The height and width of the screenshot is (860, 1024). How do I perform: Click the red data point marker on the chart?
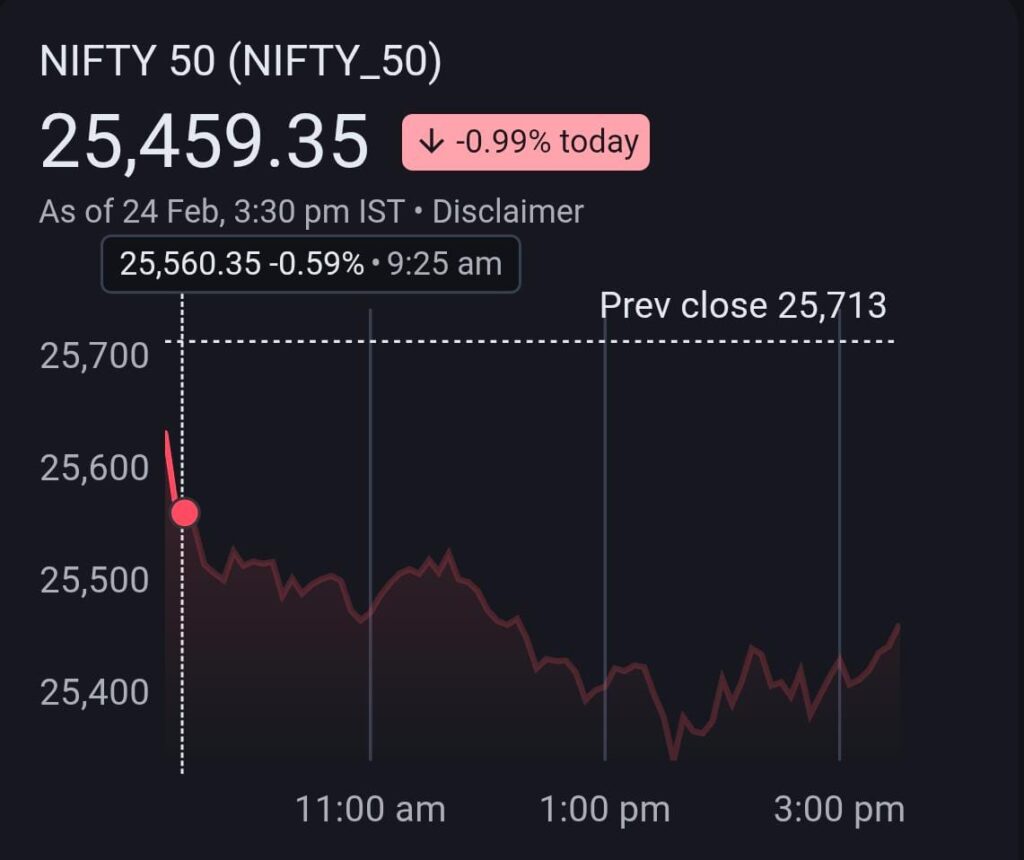(185, 513)
